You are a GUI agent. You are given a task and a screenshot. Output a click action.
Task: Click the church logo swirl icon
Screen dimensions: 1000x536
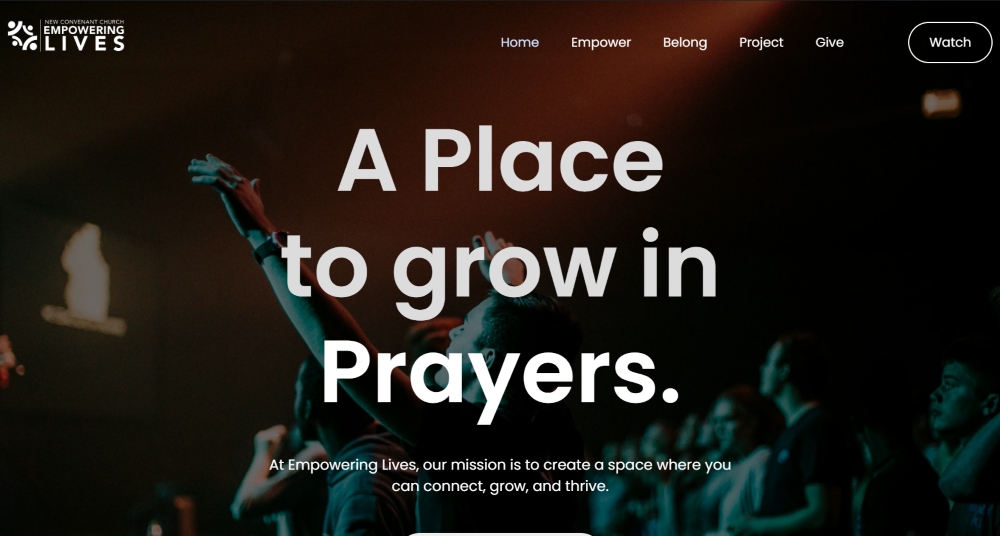pos(22,36)
